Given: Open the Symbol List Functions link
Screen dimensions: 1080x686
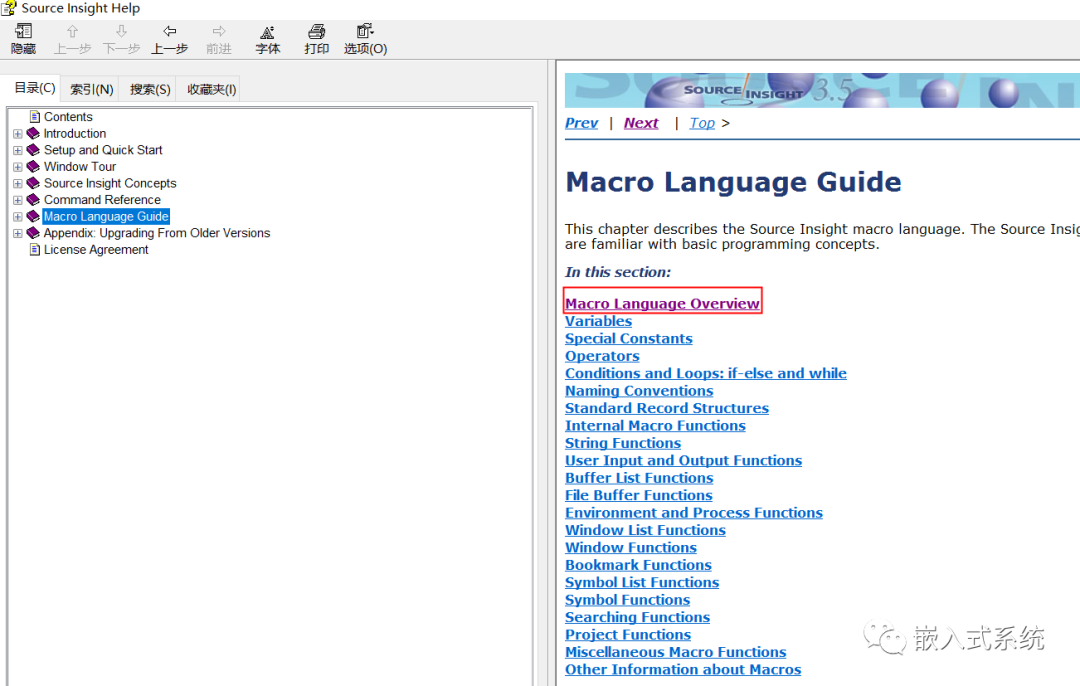Looking at the screenshot, I should (x=643, y=582).
